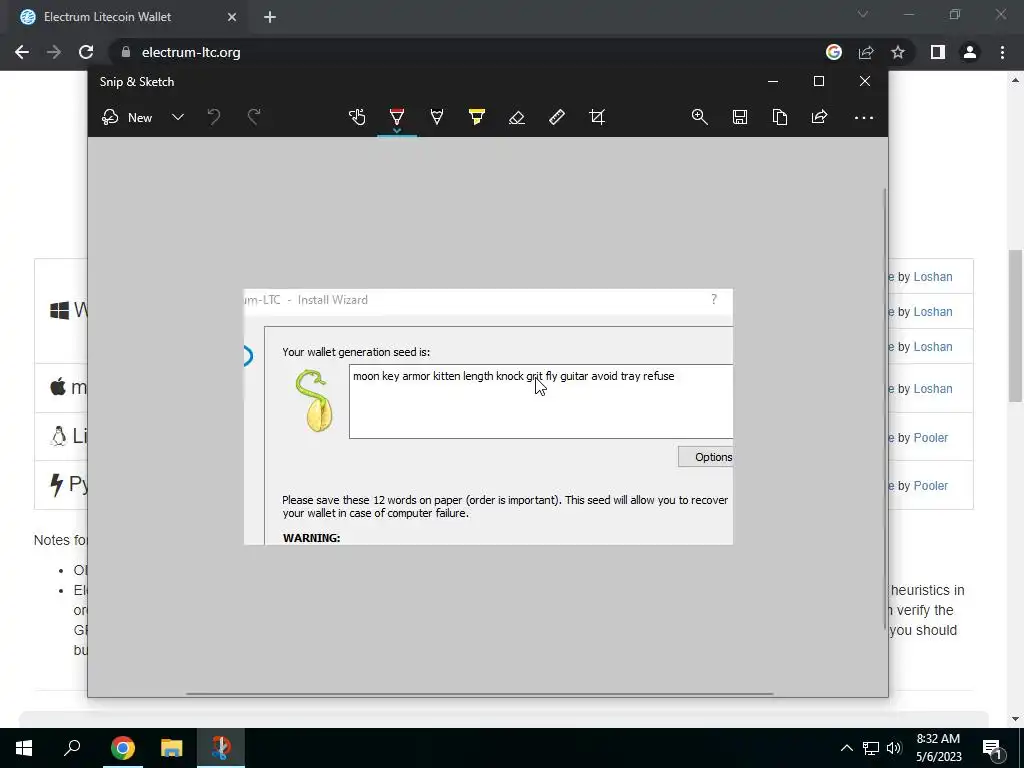This screenshot has width=1024, height=768.
Task: Click the seed sprout image
Action: click(314, 400)
